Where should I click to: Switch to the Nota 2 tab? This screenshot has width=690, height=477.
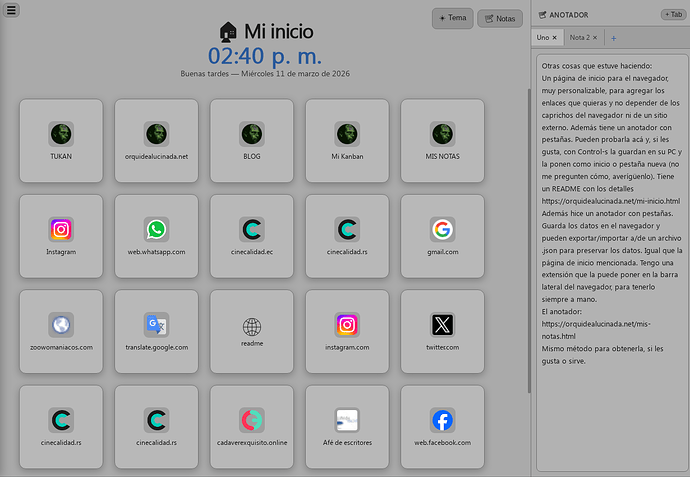pyautogui.click(x=579, y=38)
